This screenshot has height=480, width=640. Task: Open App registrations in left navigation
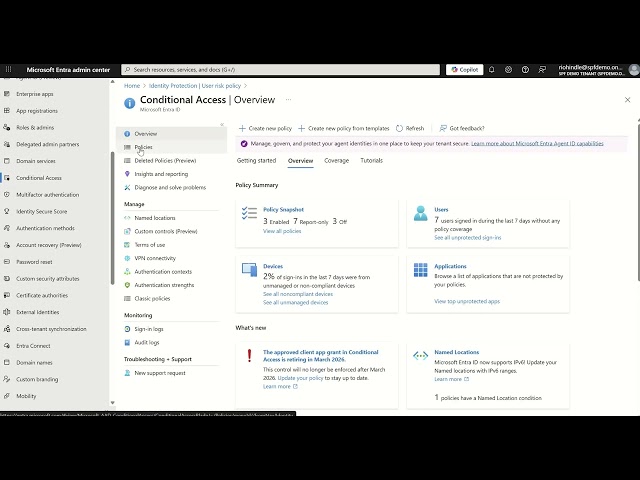click(37, 111)
